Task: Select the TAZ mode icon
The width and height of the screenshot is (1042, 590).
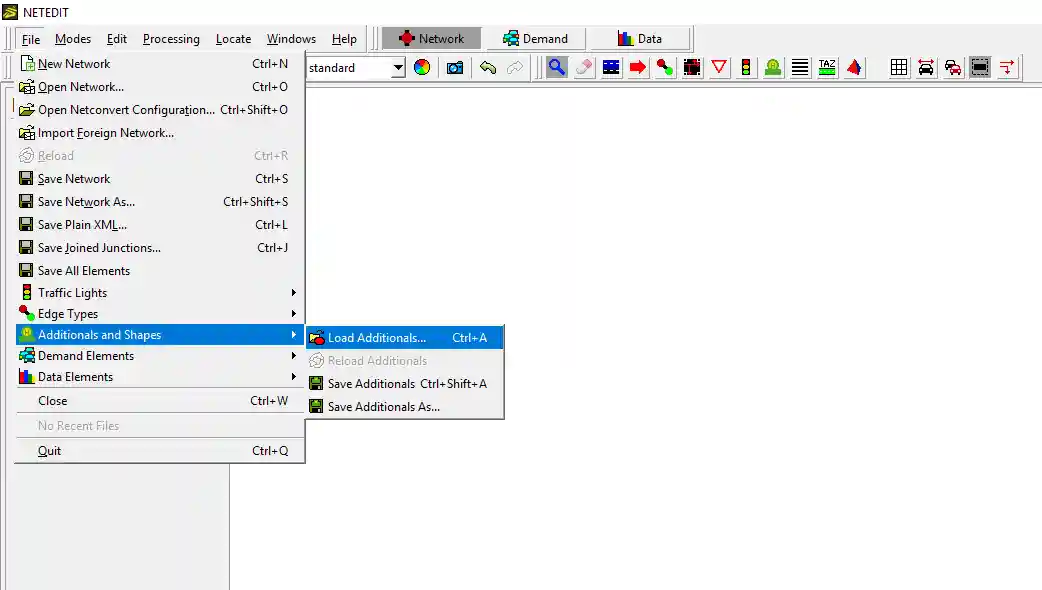Action: (827, 67)
